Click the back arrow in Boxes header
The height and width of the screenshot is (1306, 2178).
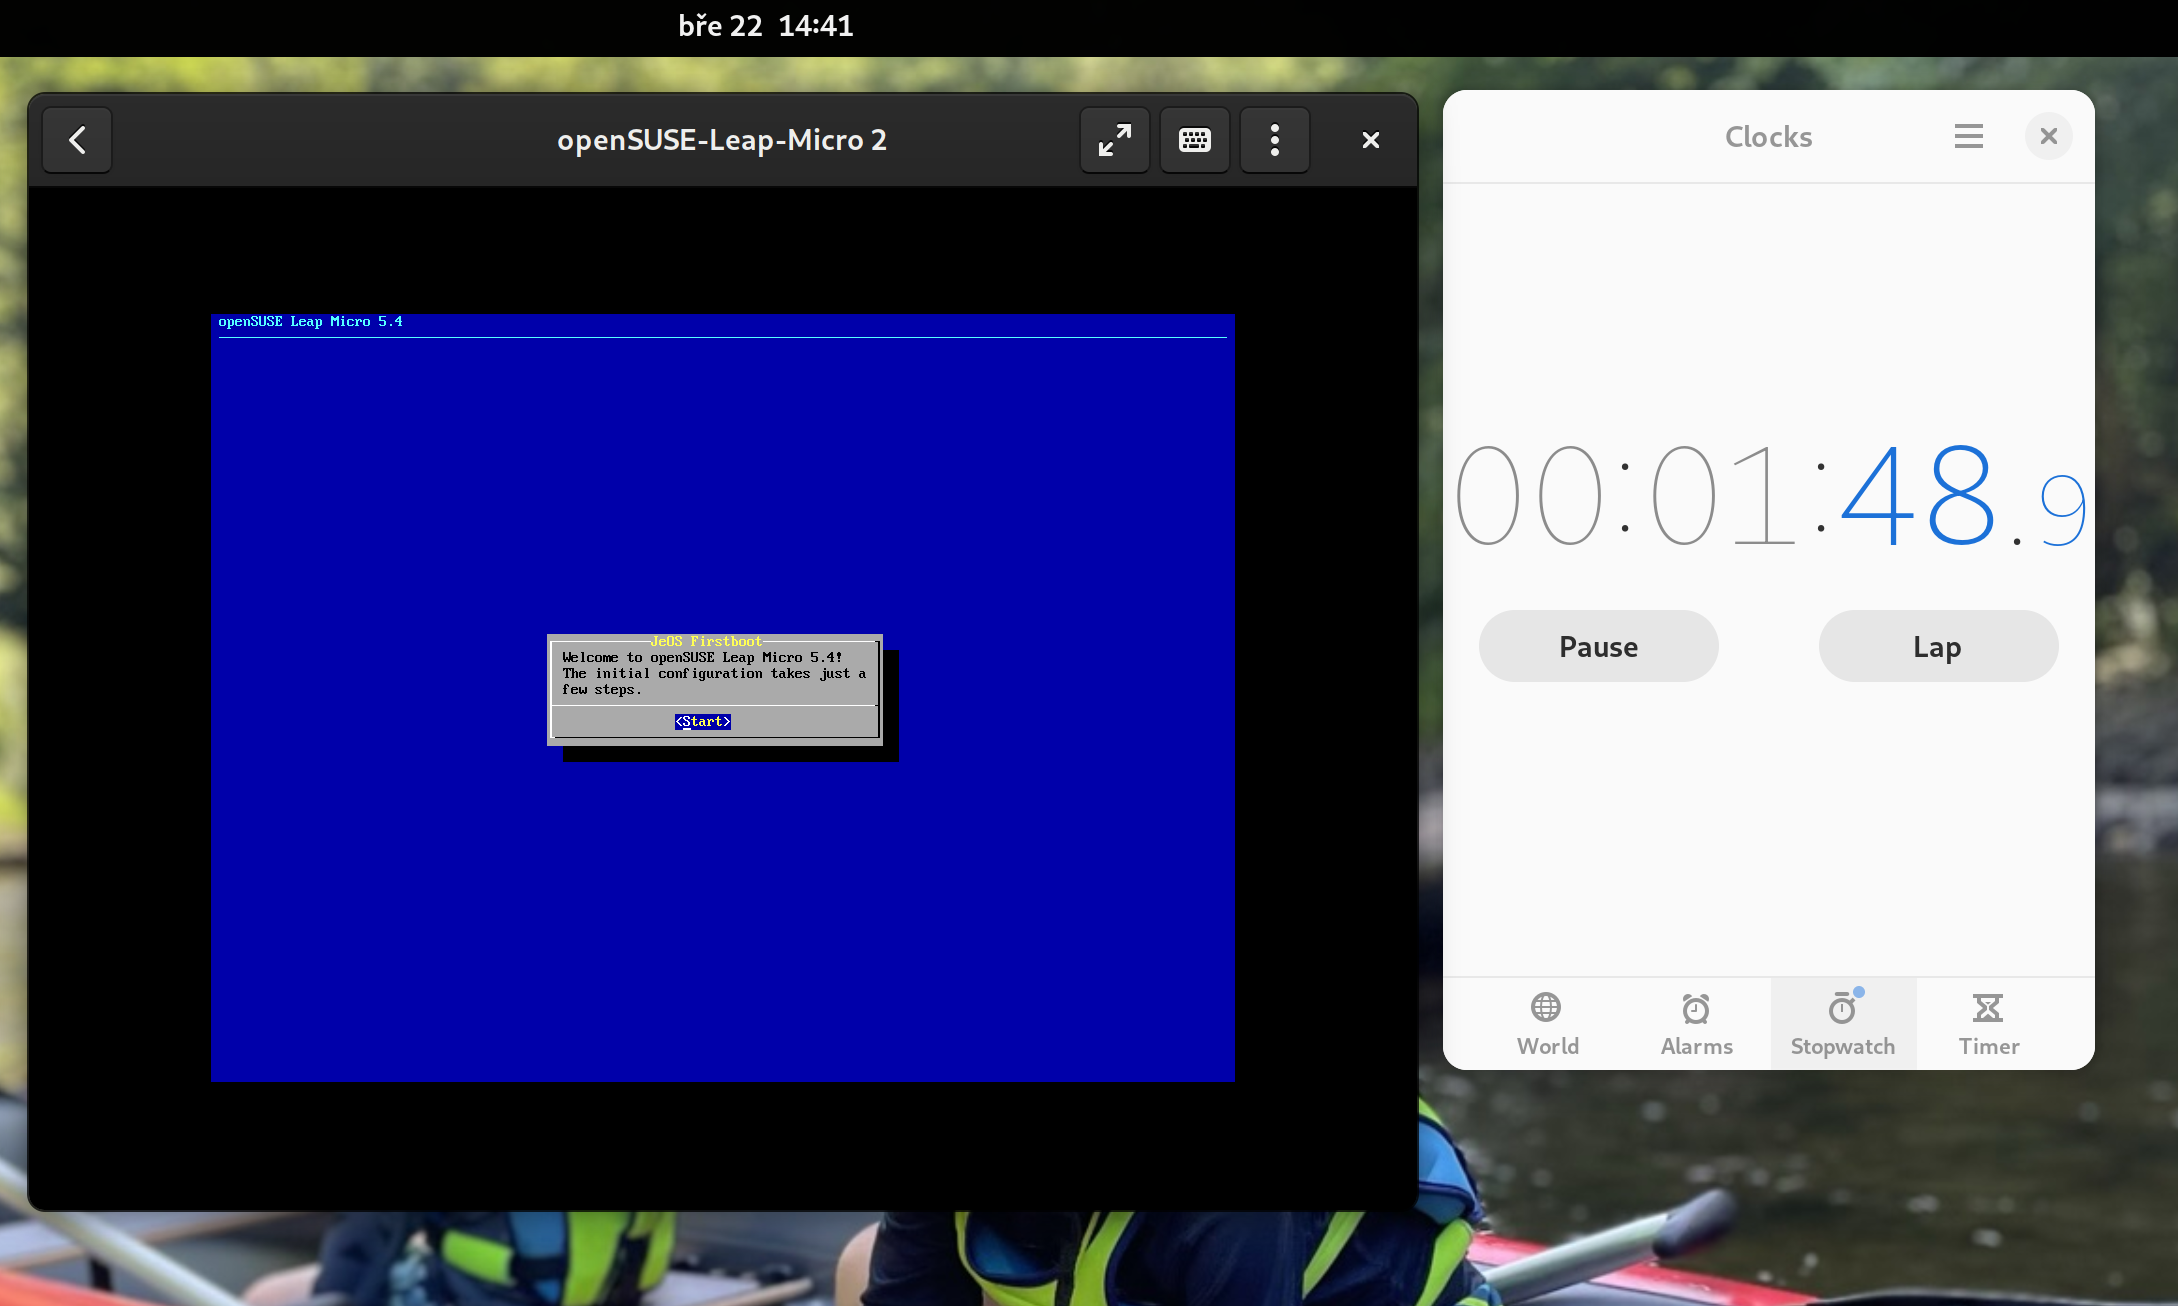click(x=77, y=140)
